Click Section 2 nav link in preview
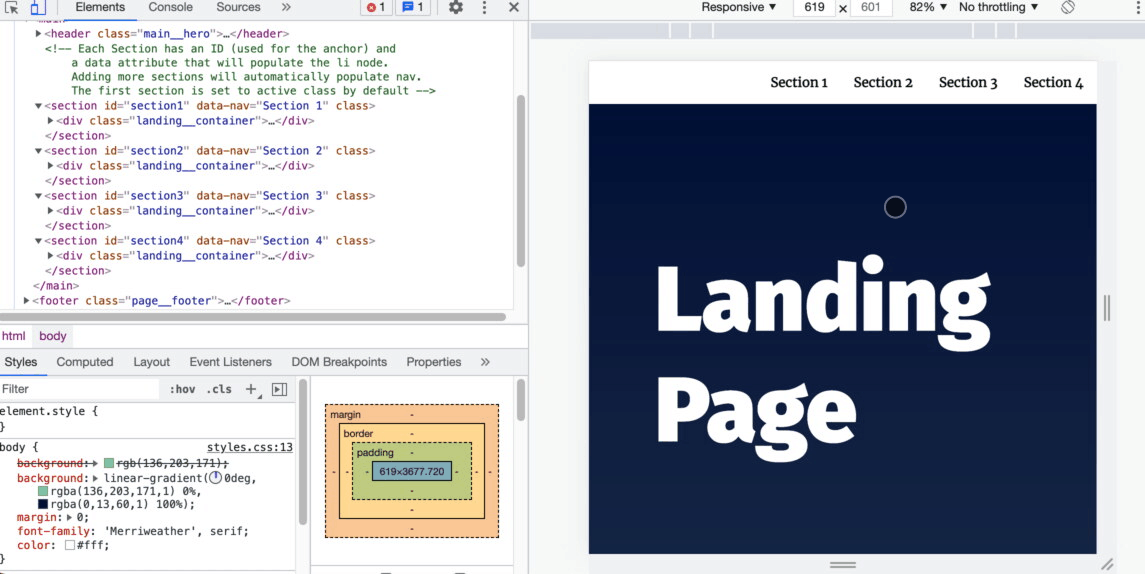Viewport: 1145px width, 574px height. pos(883,83)
